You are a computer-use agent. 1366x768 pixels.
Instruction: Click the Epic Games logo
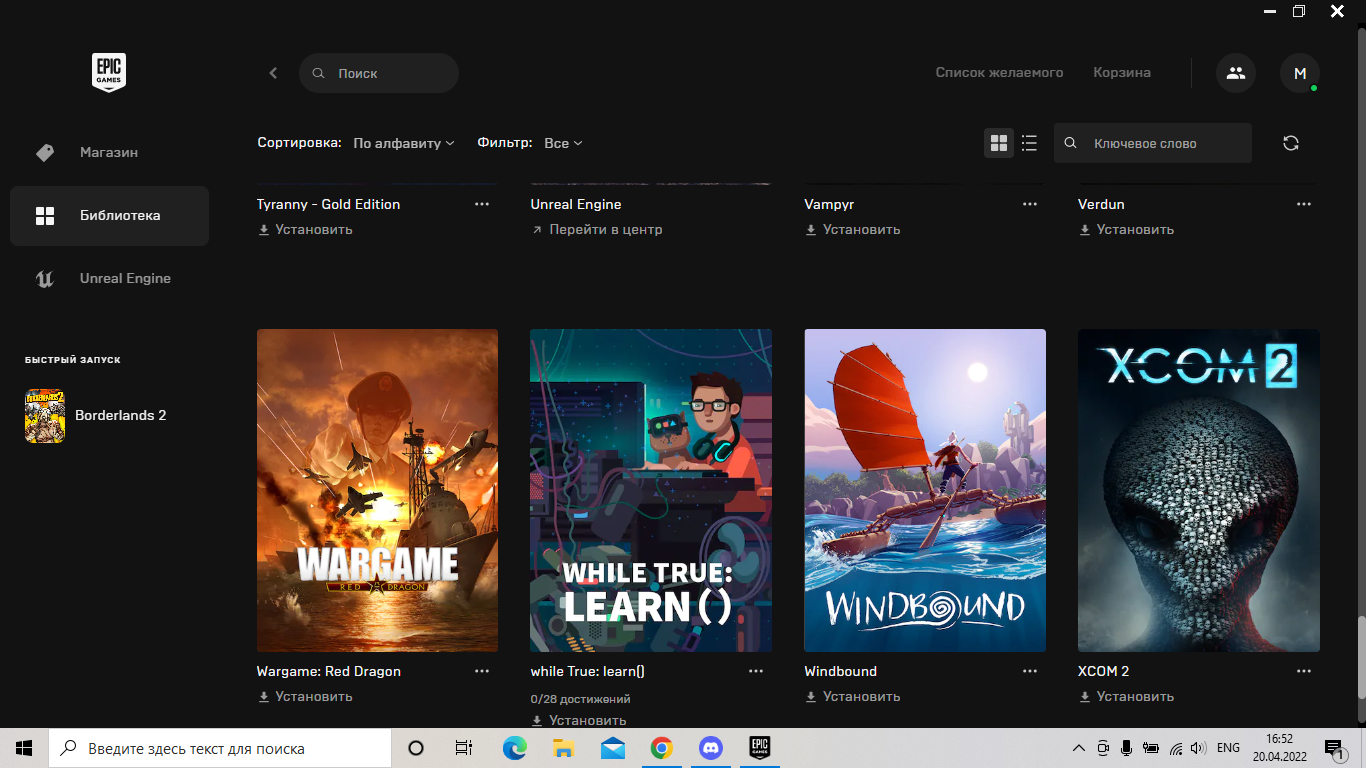(109, 73)
